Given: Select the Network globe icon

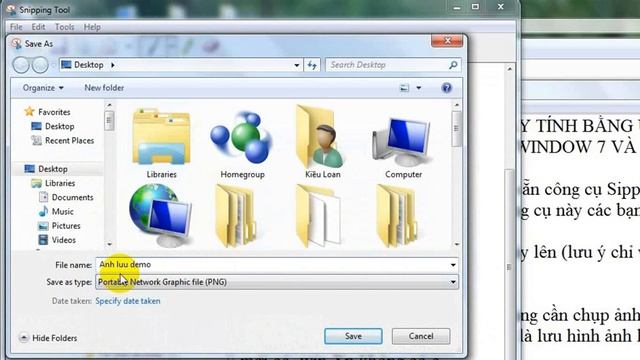Looking at the screenshot, I should pyautogui.click(x=161, y=215).
